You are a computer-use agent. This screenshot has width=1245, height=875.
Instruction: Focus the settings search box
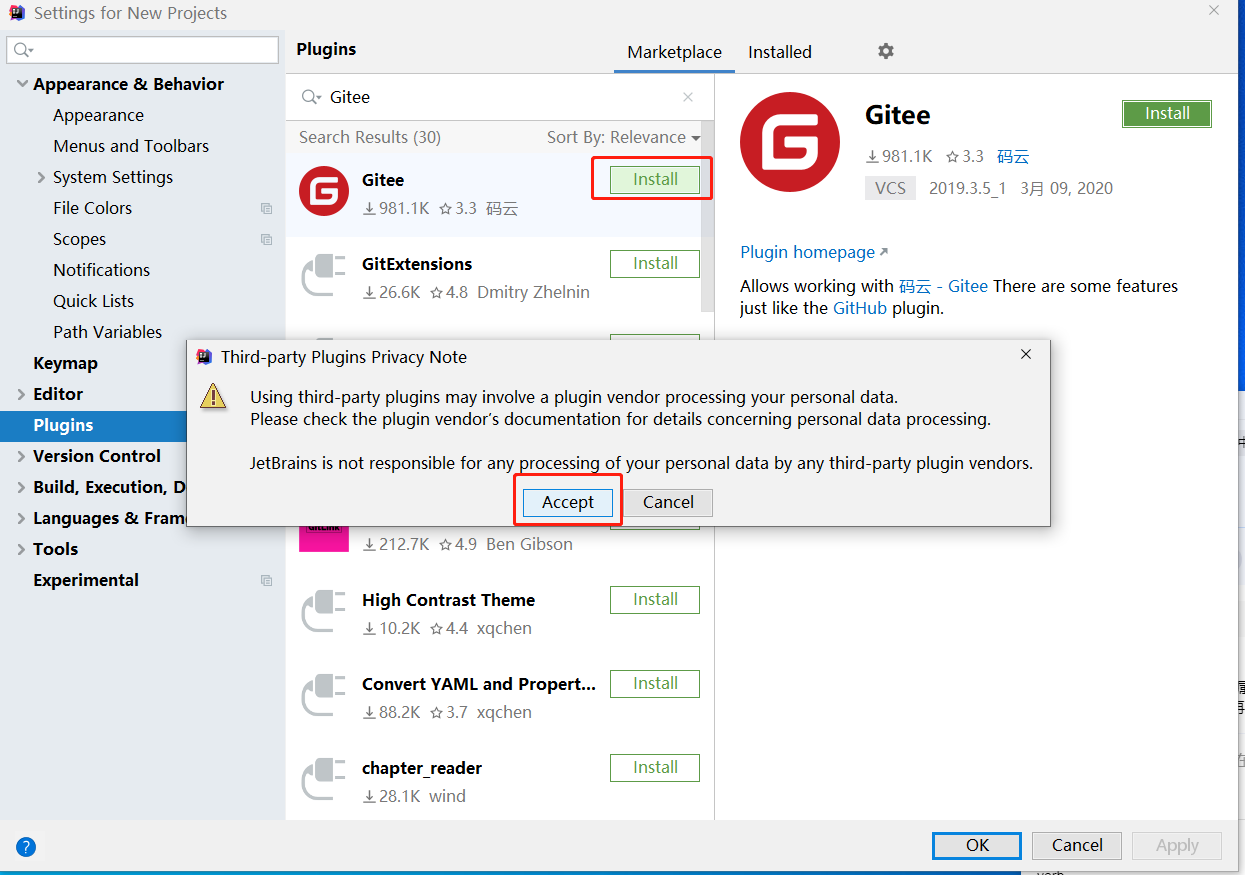click(142, 49)
